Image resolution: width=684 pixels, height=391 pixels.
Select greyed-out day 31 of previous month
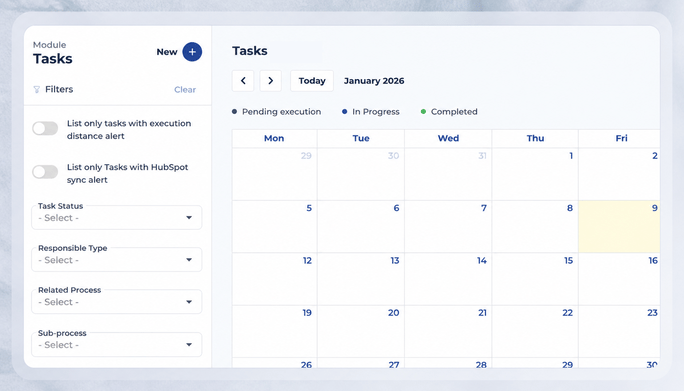(448, 174)
